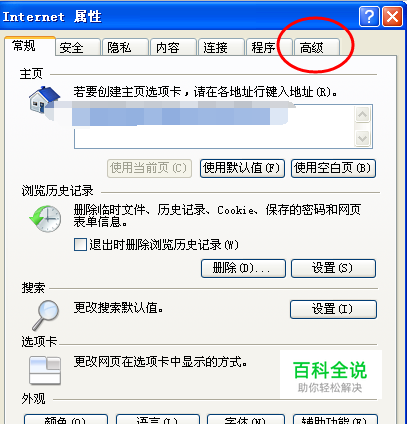This screenshot has width=407, height=424.
Task: Open the 删除(D)... browsing history dialog
Action: click(243, 268)
